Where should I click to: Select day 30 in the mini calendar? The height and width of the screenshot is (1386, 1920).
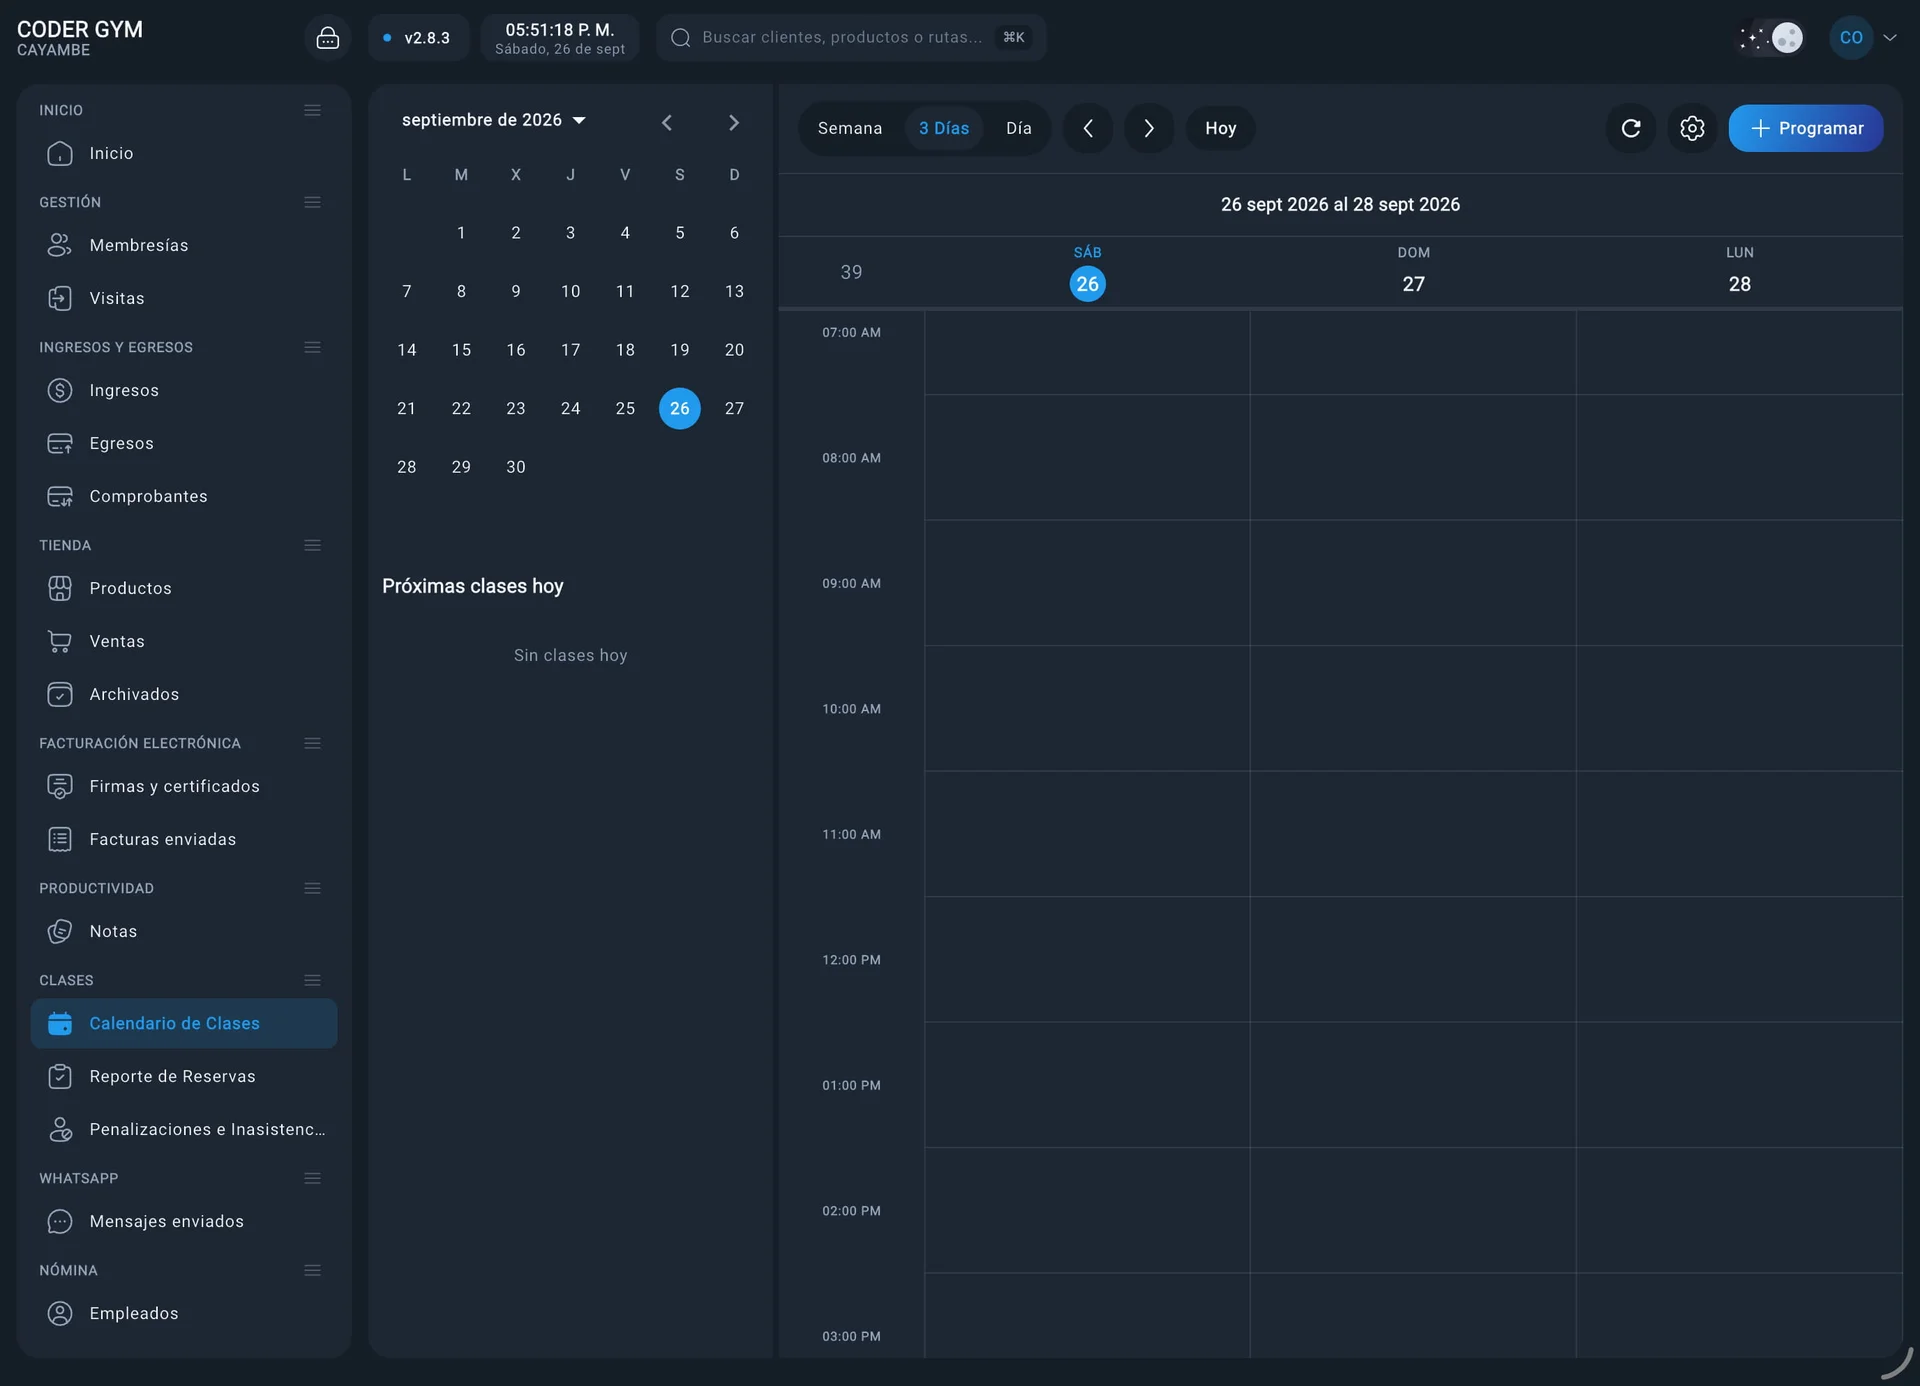tap(516, 467)
